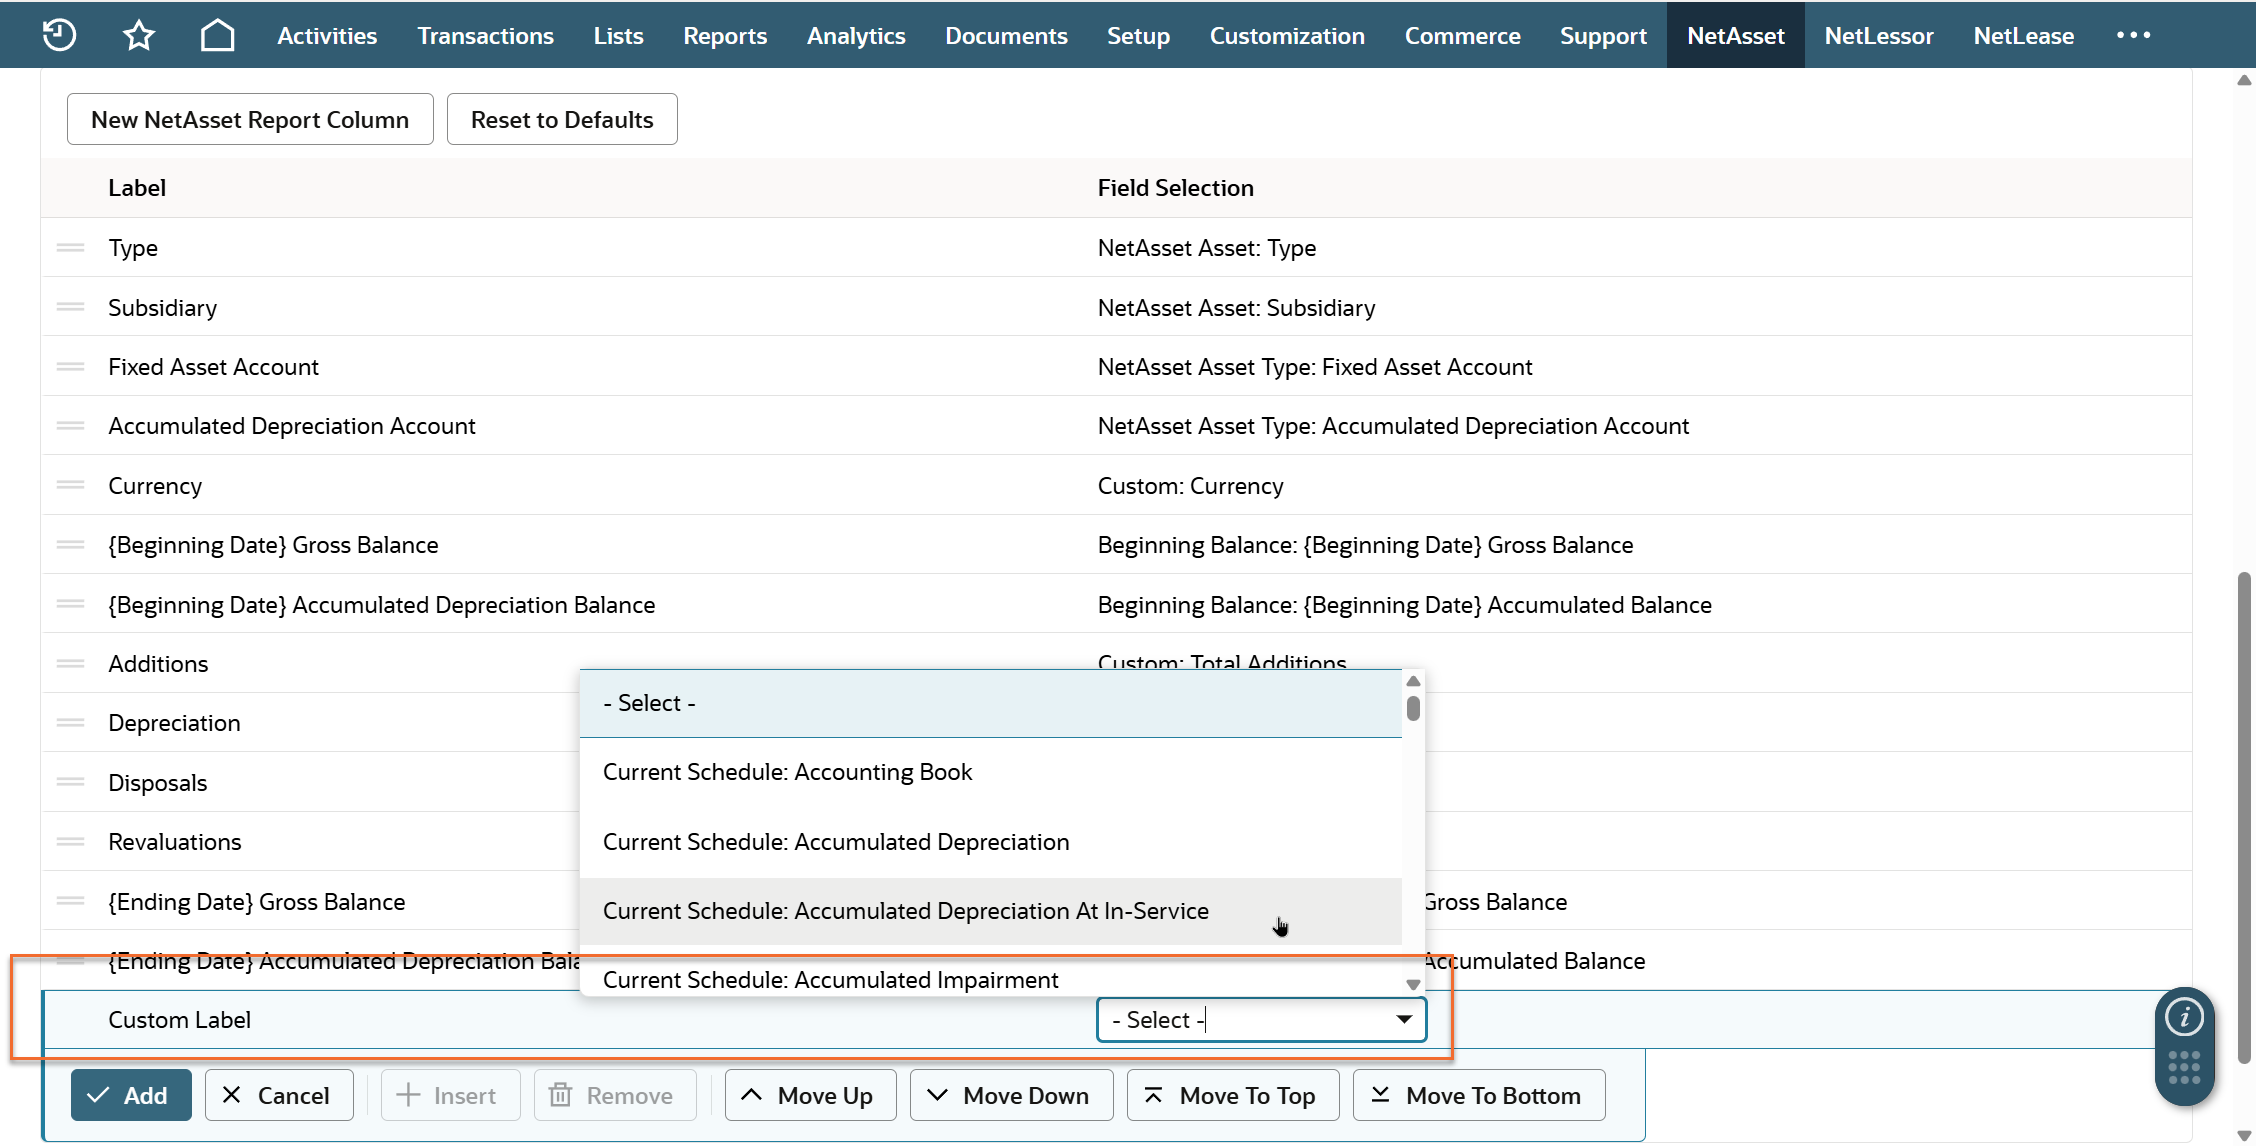Screen dimensions: 2256x1146
Task: Open the recent records history icon
Action: point(59,35)
